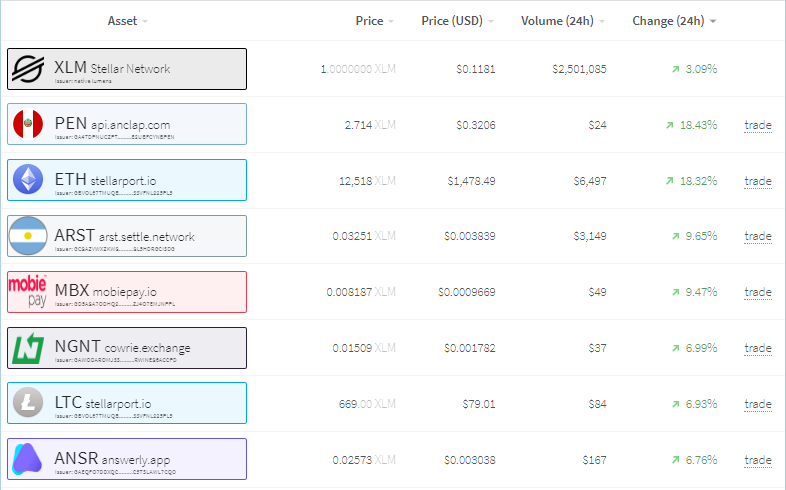Click the $0.1181 USD price
Image resolution: width=786 pixels, height=490 pixels.
pyautogui.click(x=476, y=69)
